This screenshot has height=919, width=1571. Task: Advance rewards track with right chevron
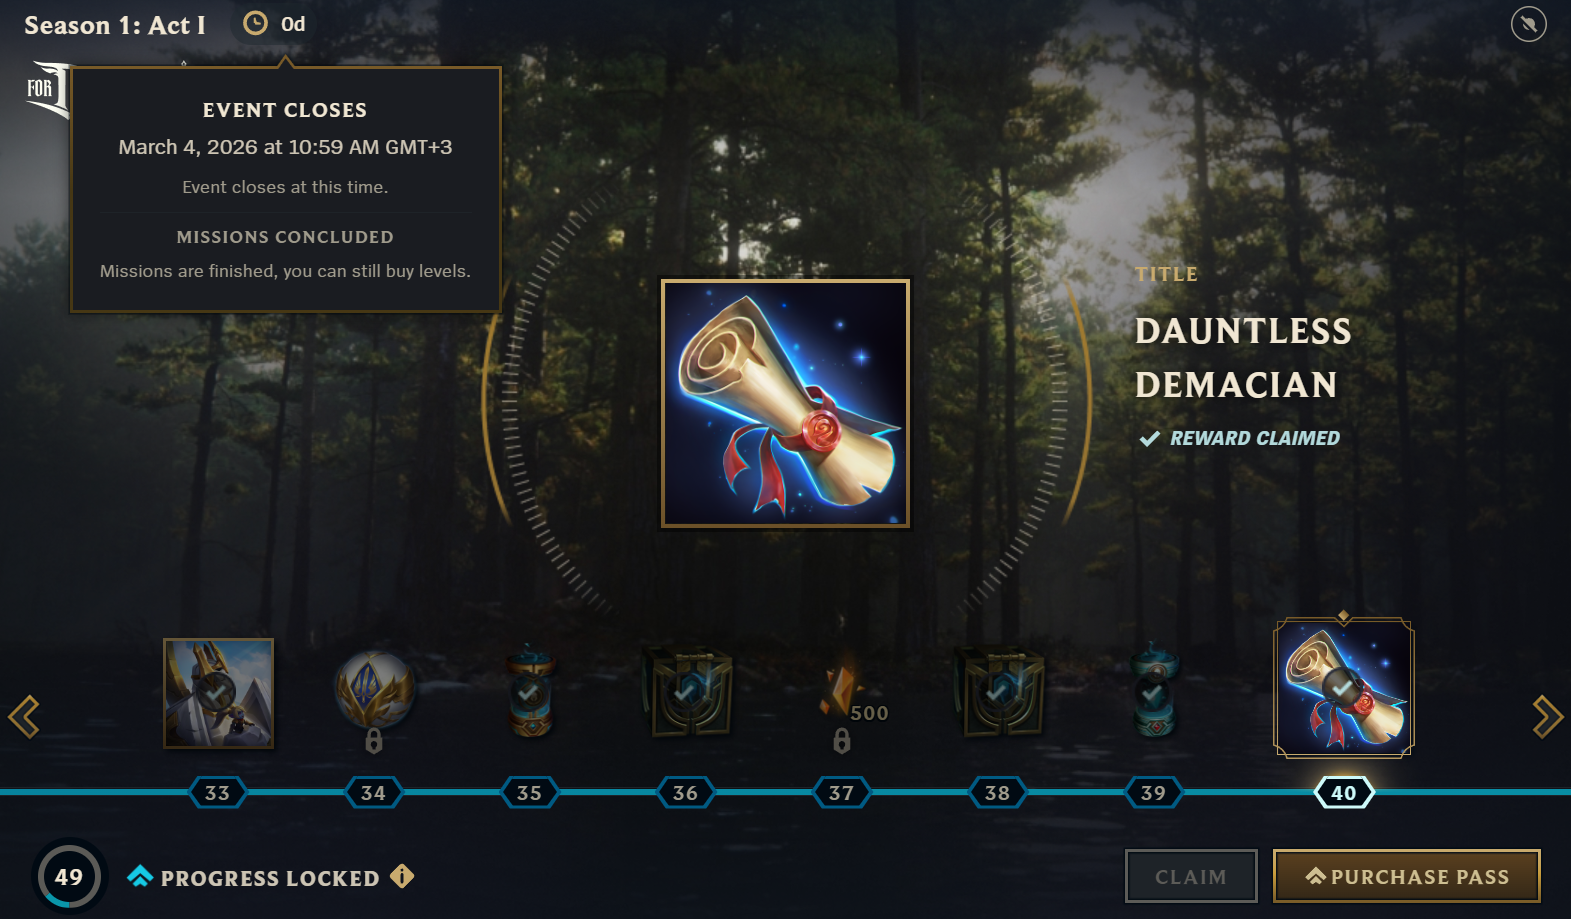tap(1547, 716)
